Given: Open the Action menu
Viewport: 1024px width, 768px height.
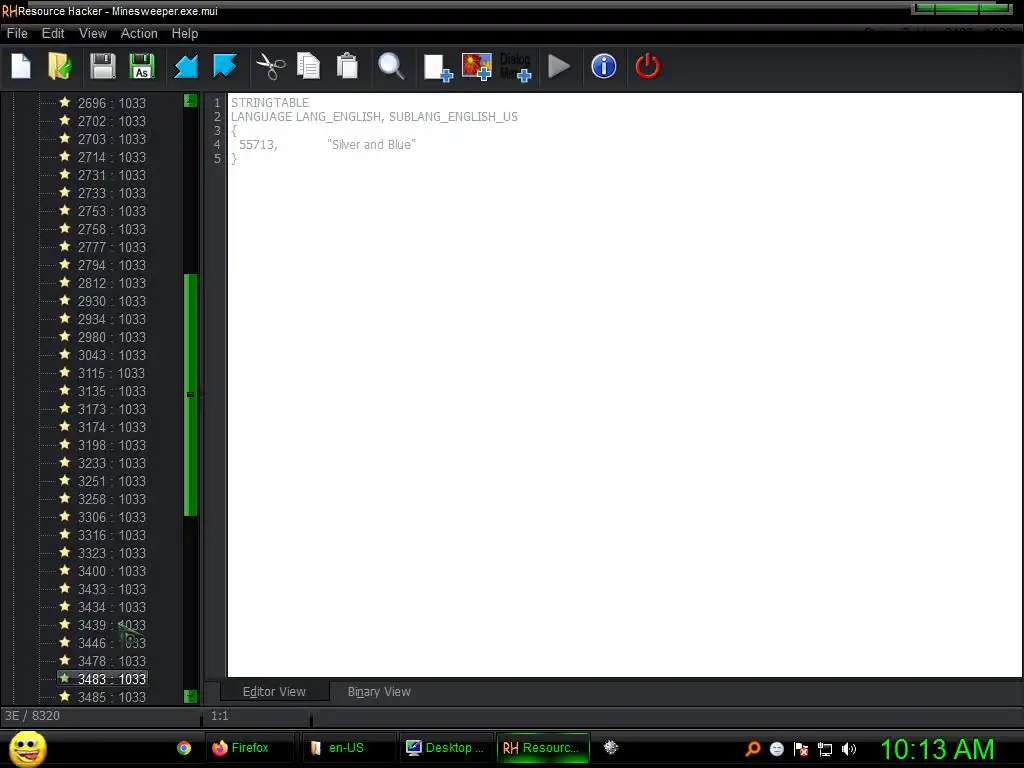Looking at the screenshot, I should click(x=139, y=33).
